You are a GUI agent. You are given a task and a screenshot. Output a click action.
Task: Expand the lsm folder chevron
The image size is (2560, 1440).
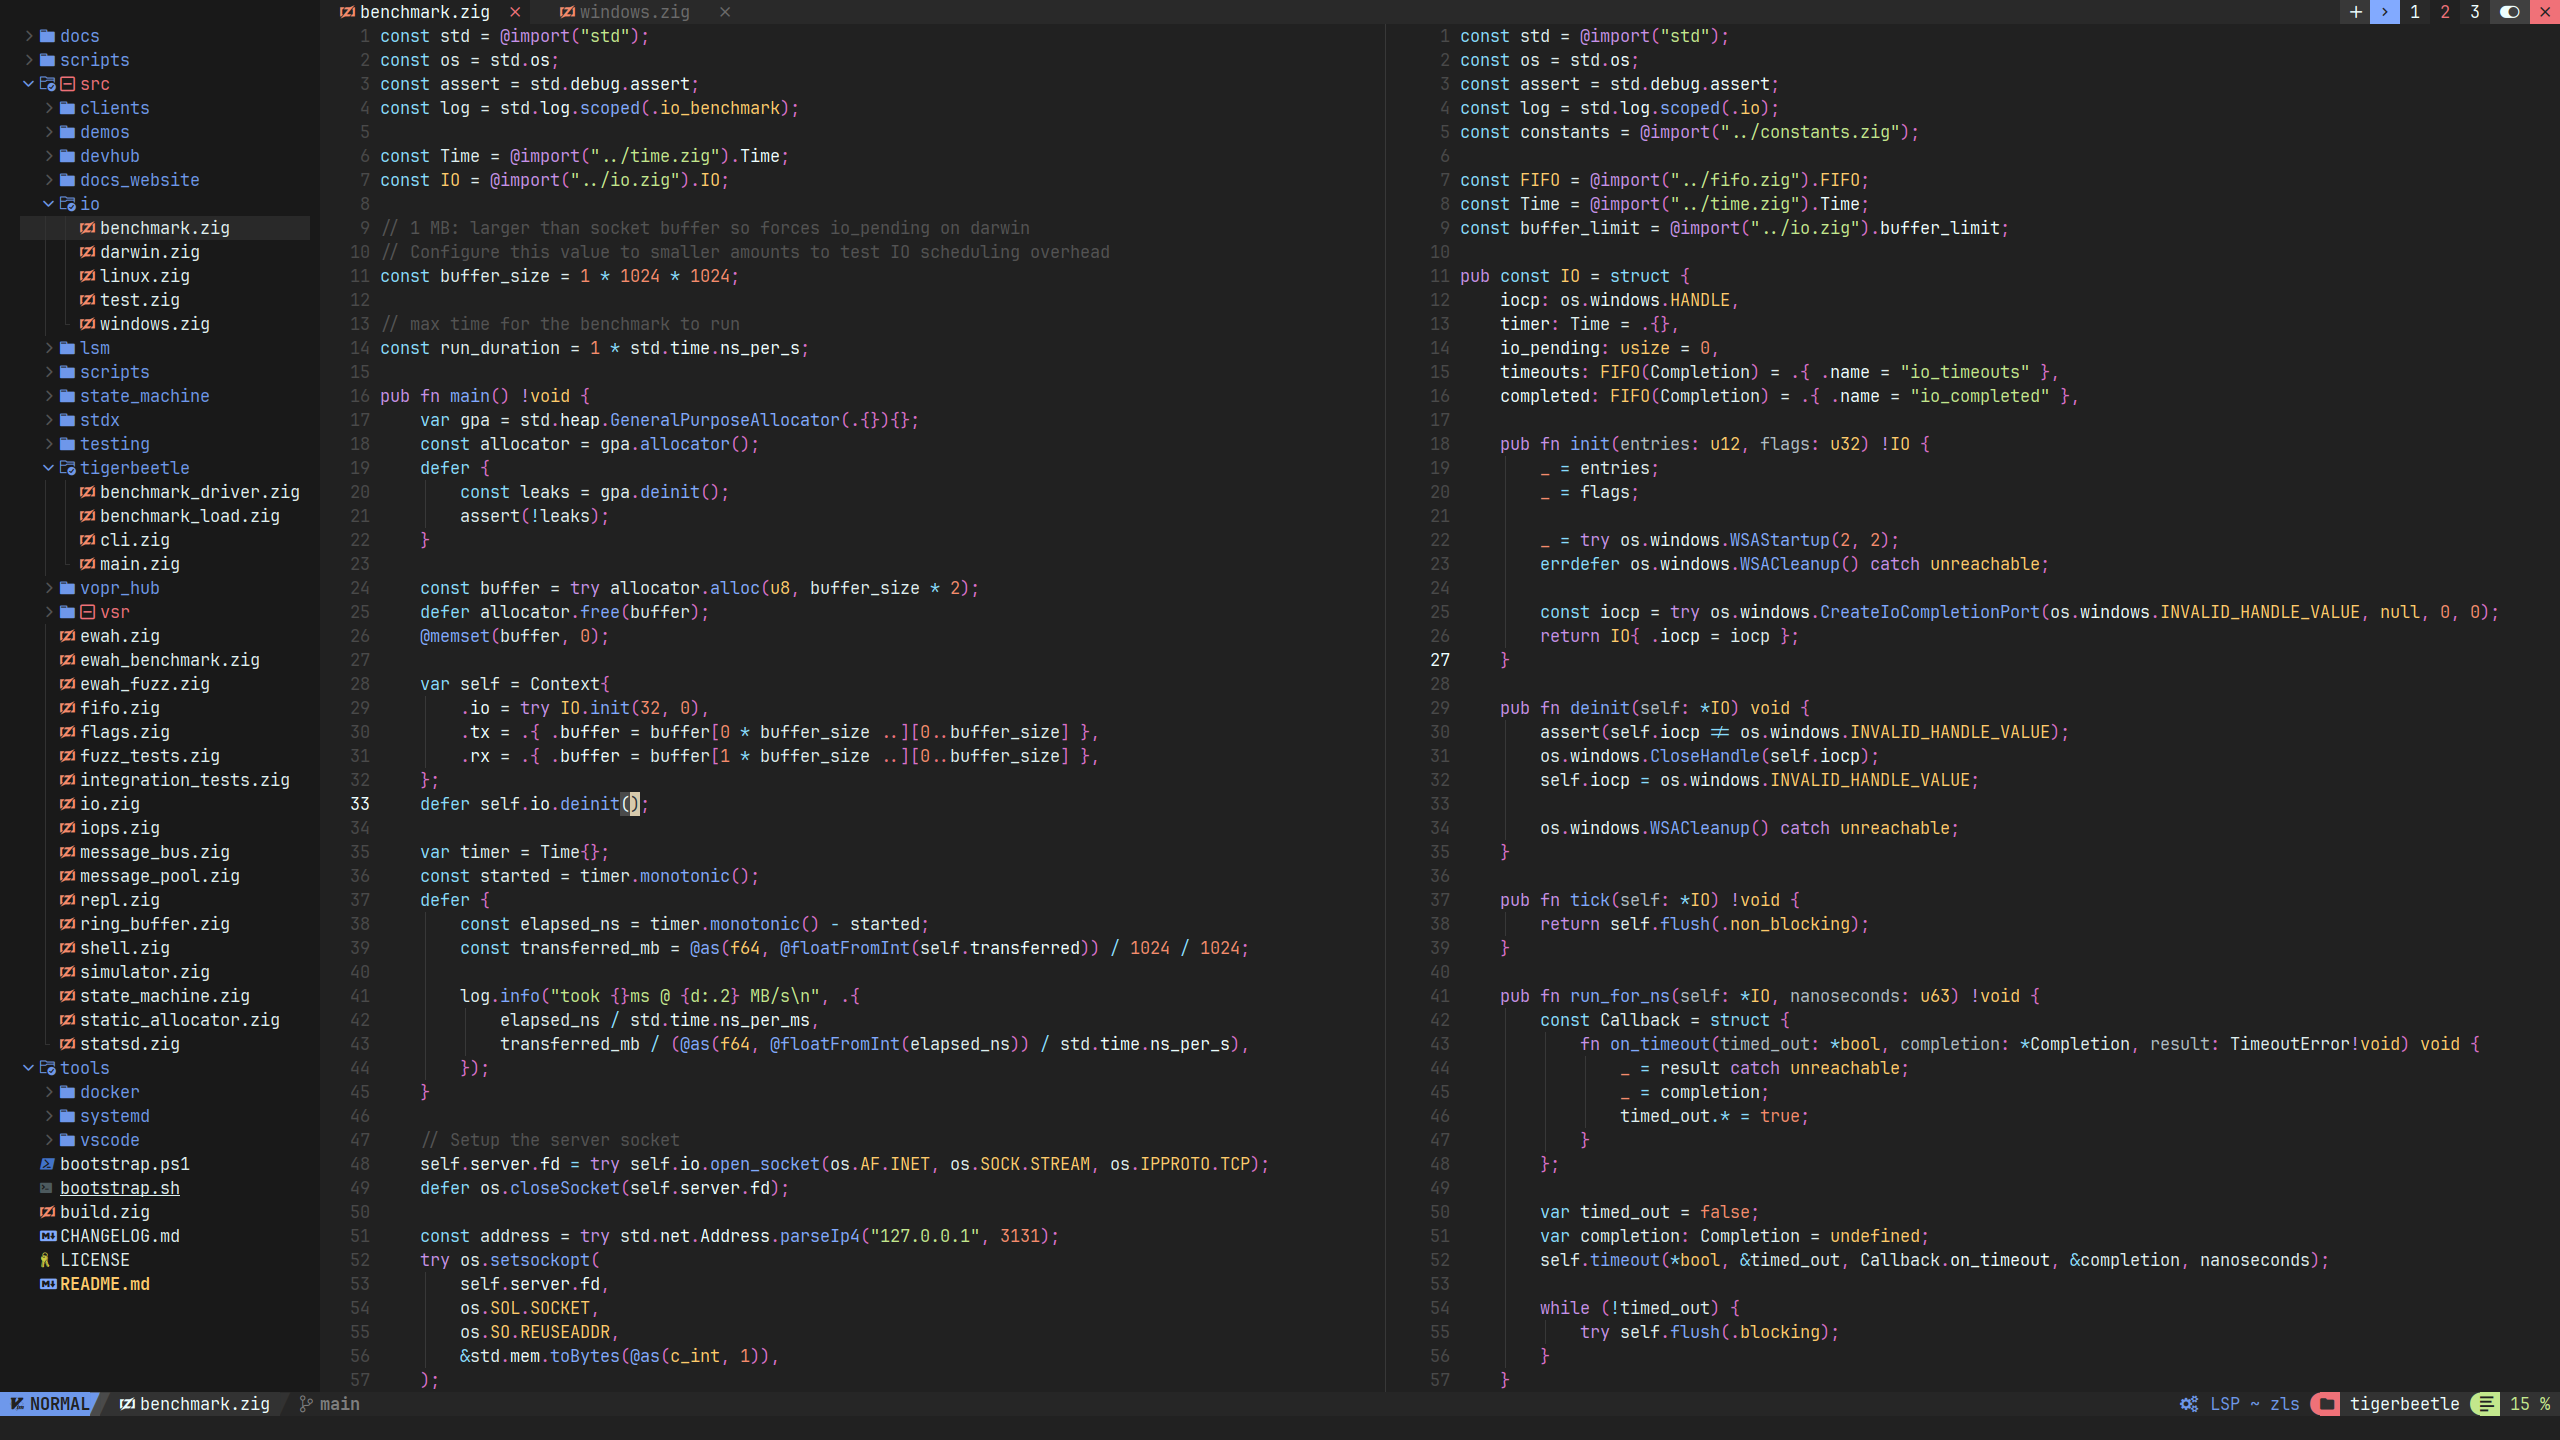click(x=49, y=348)
